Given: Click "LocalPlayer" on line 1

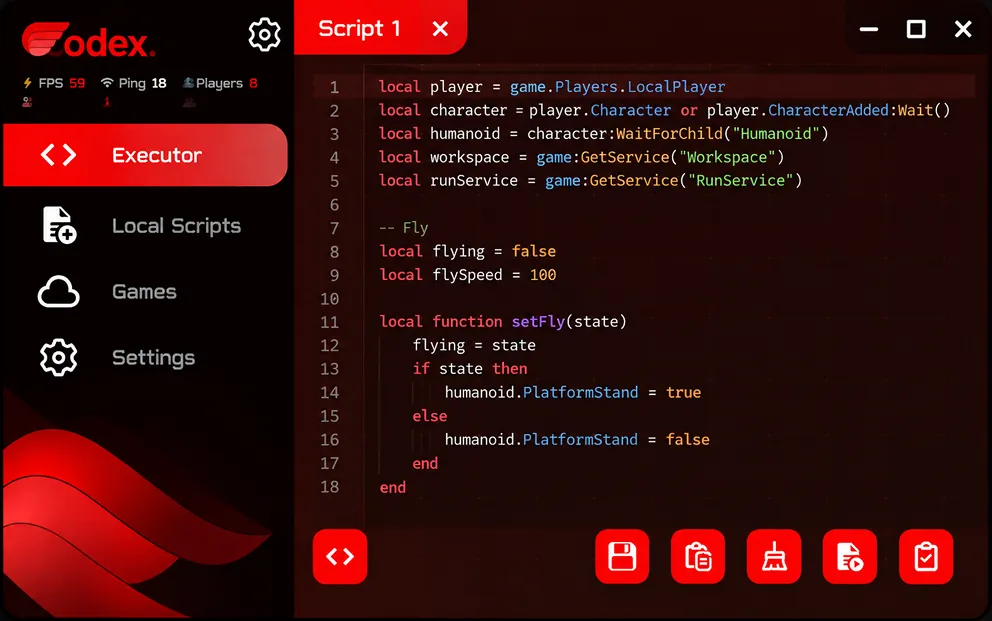Looking at the screenshot, I should 676,87.
